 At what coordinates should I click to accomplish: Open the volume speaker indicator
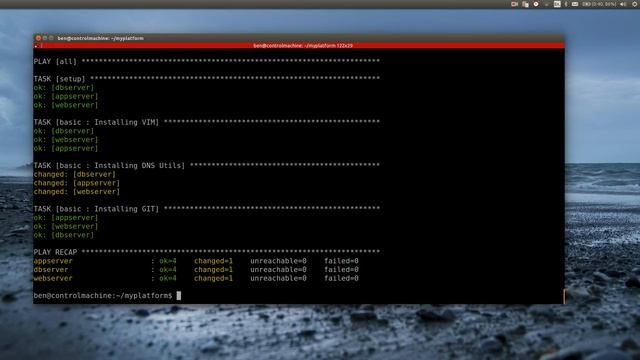(x=623, y=4)
